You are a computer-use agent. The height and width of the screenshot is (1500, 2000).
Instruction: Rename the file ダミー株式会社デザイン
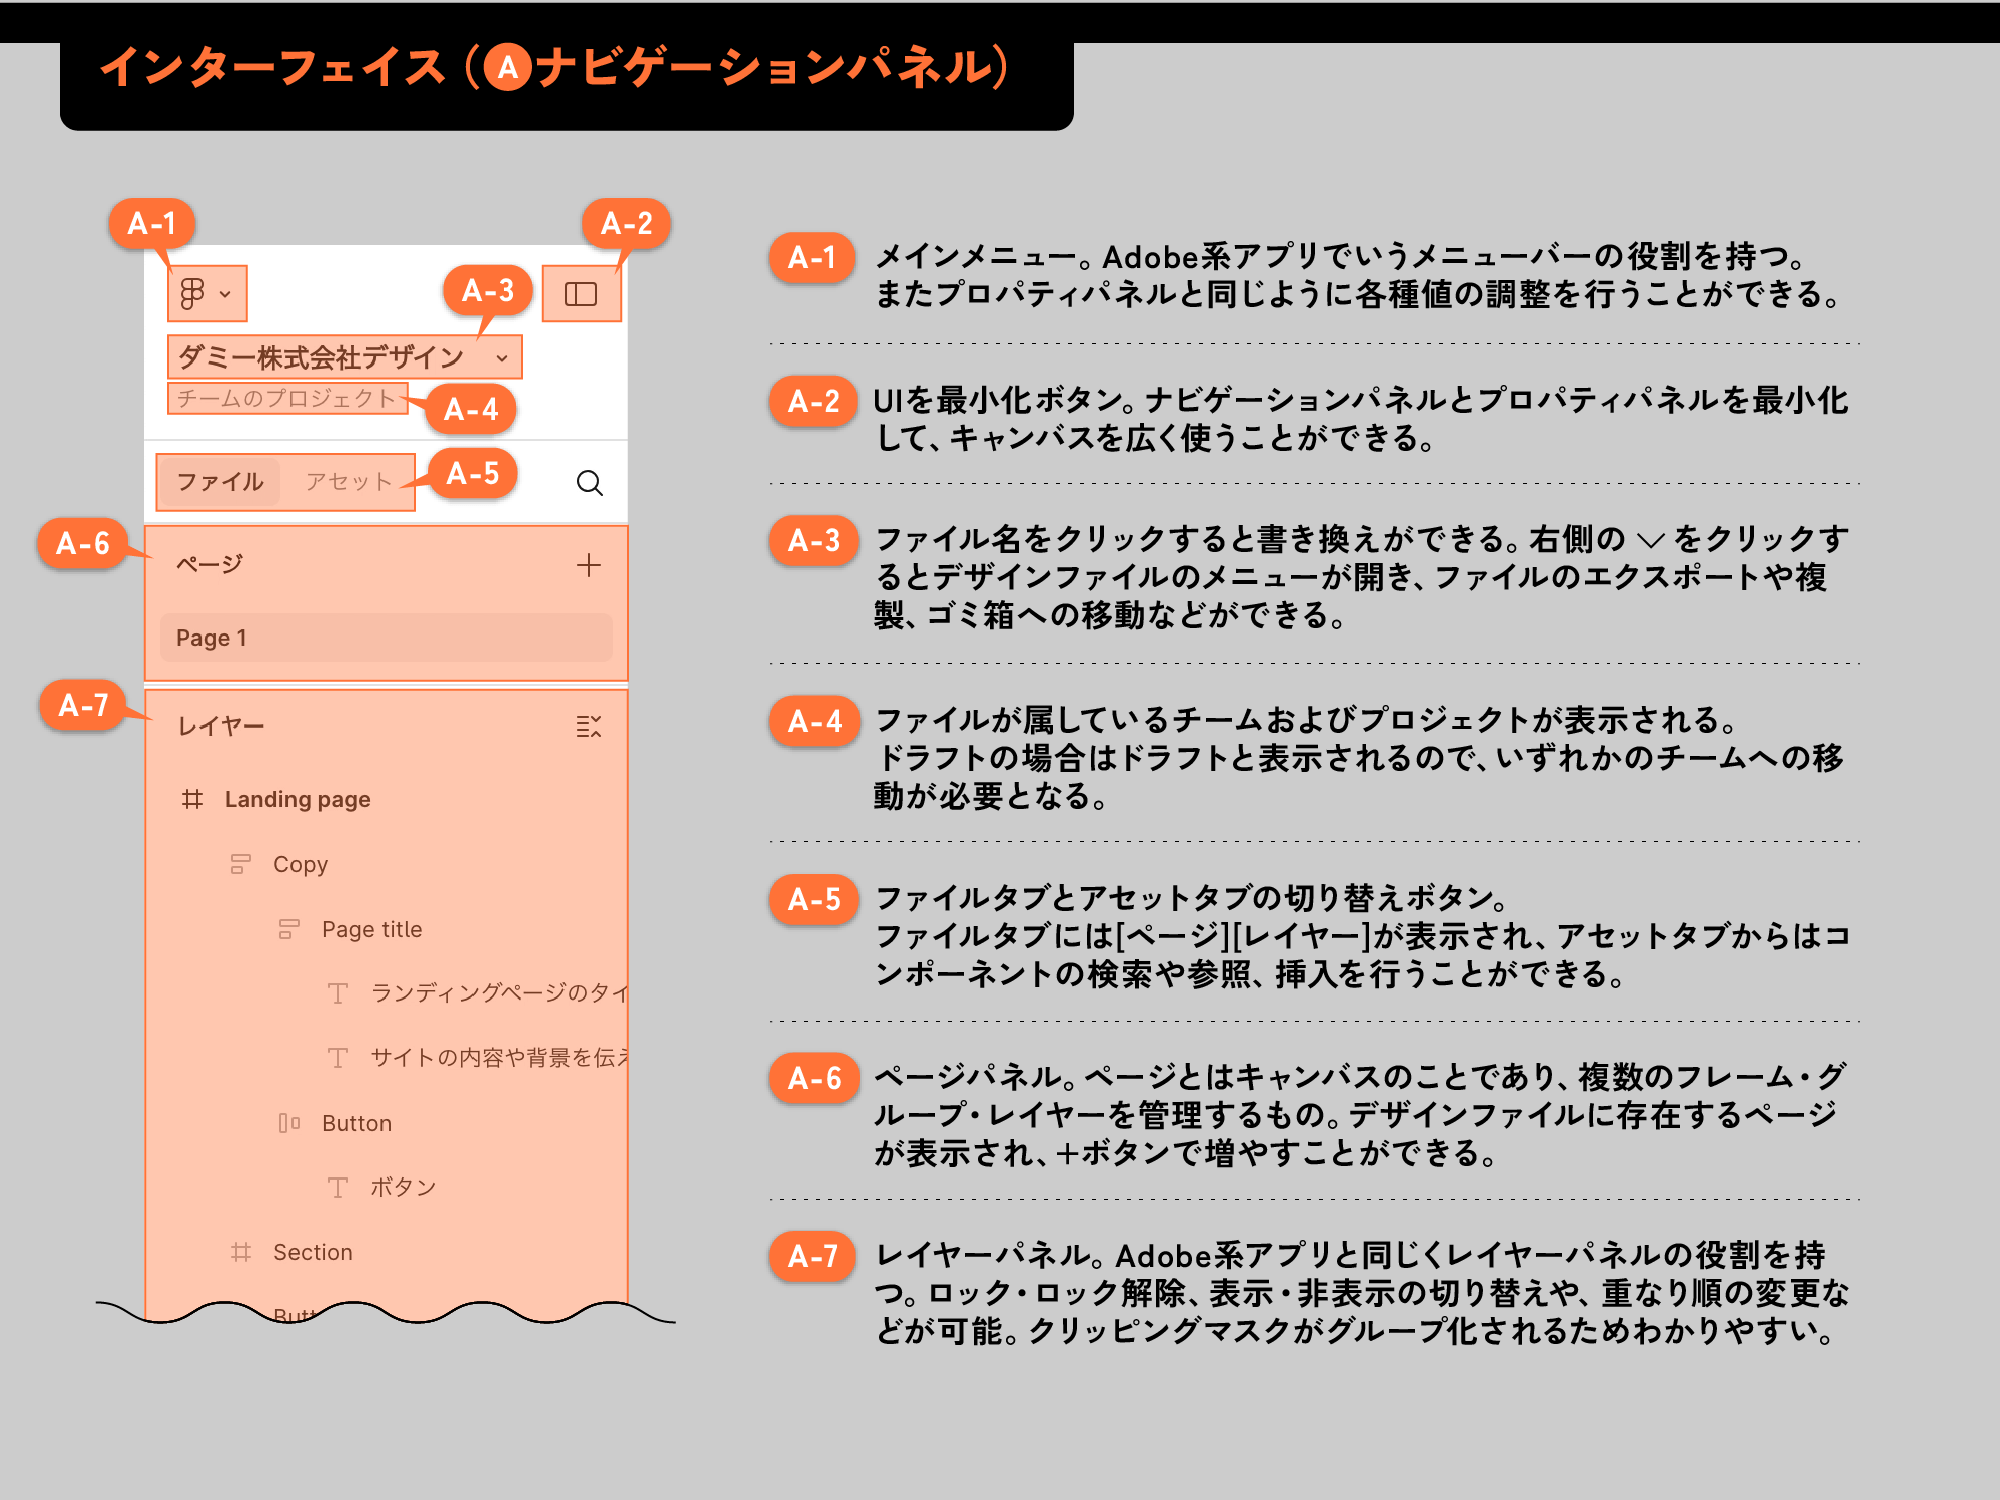[x=321, y=357]
